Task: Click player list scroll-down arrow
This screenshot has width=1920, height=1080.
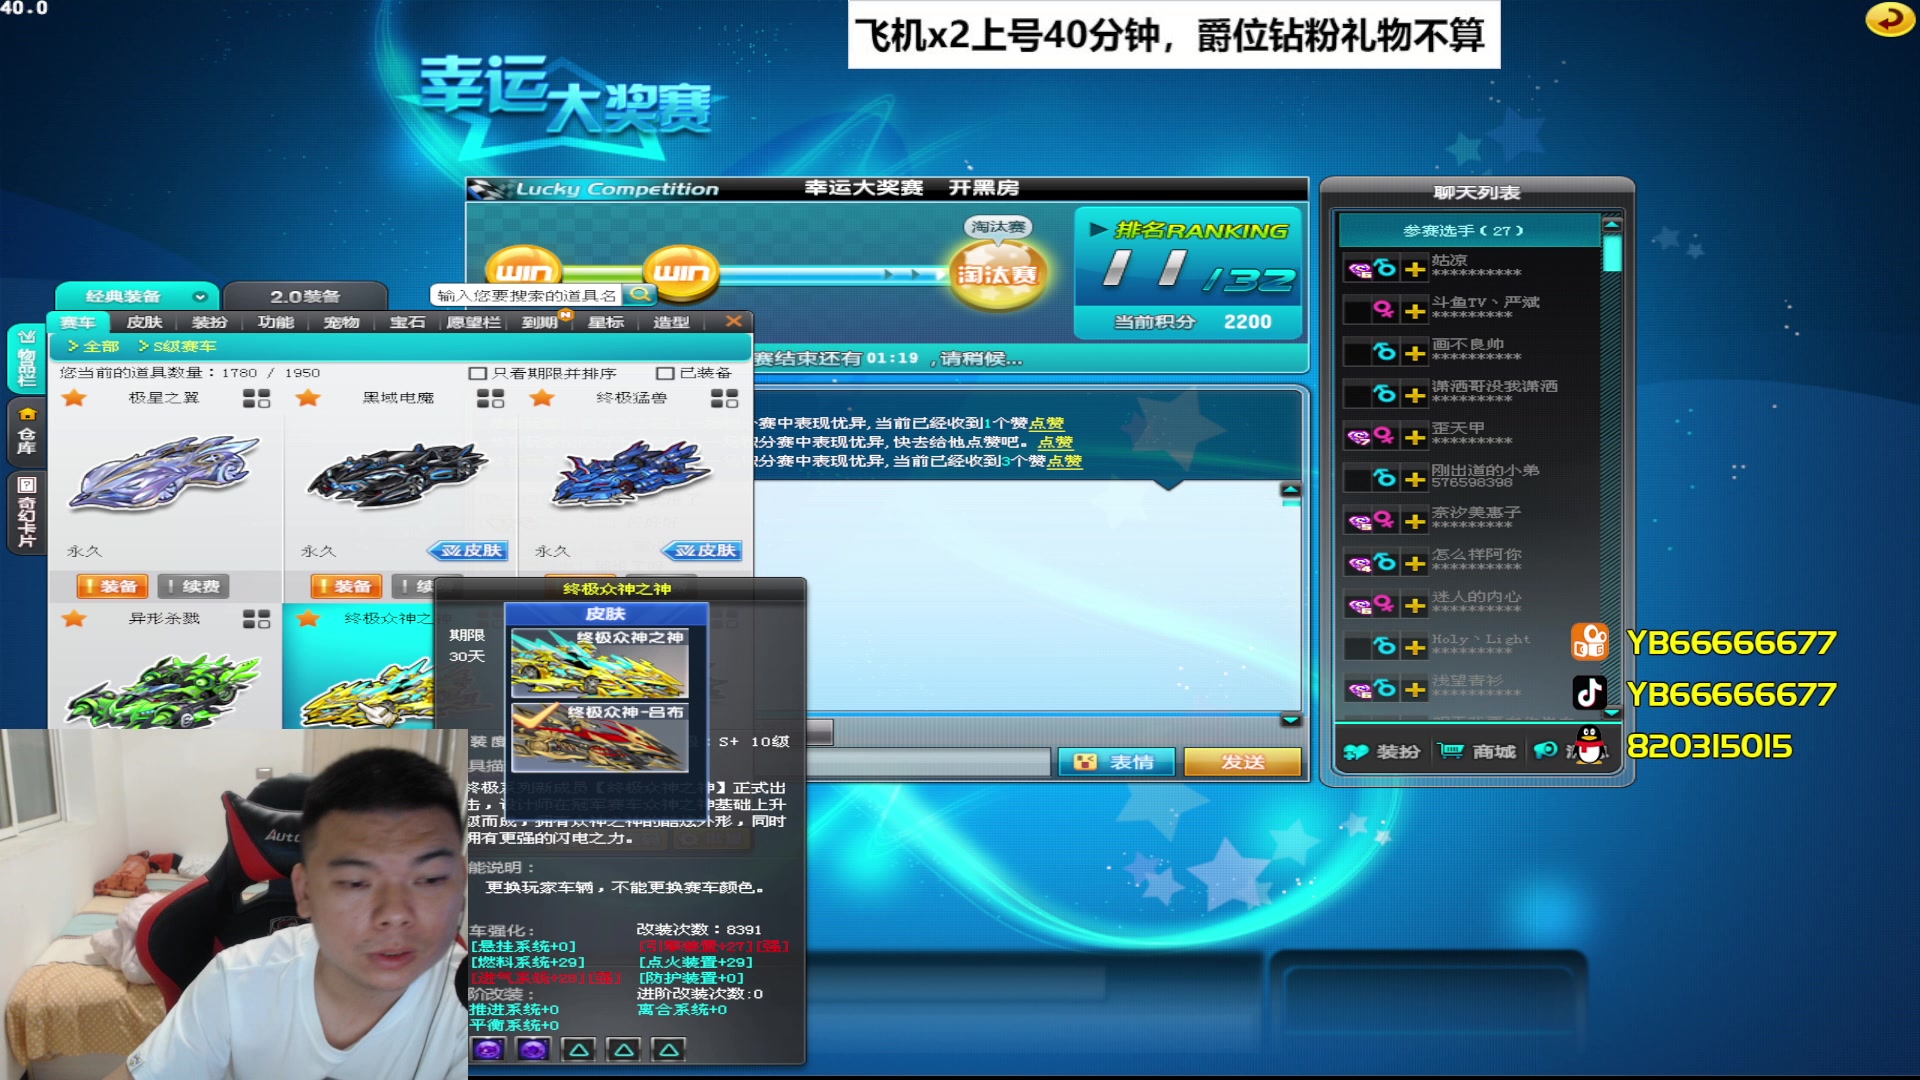Action: pyautogui.click(x=1612, y=712)
